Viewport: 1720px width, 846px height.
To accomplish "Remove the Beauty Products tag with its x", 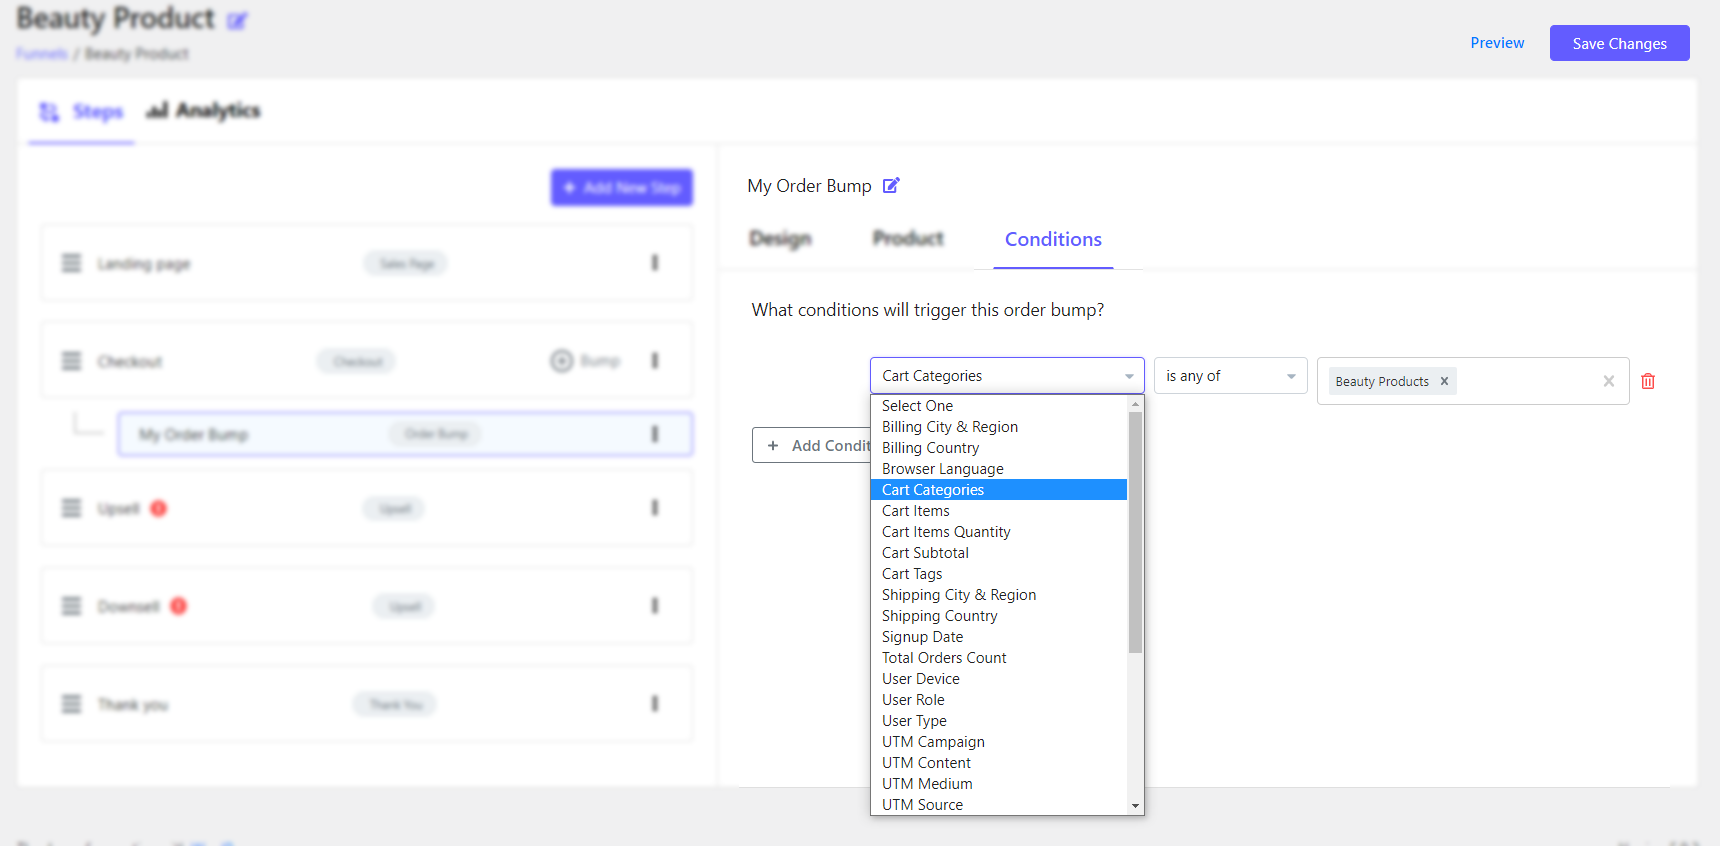I will click(x=1444, y=381).
